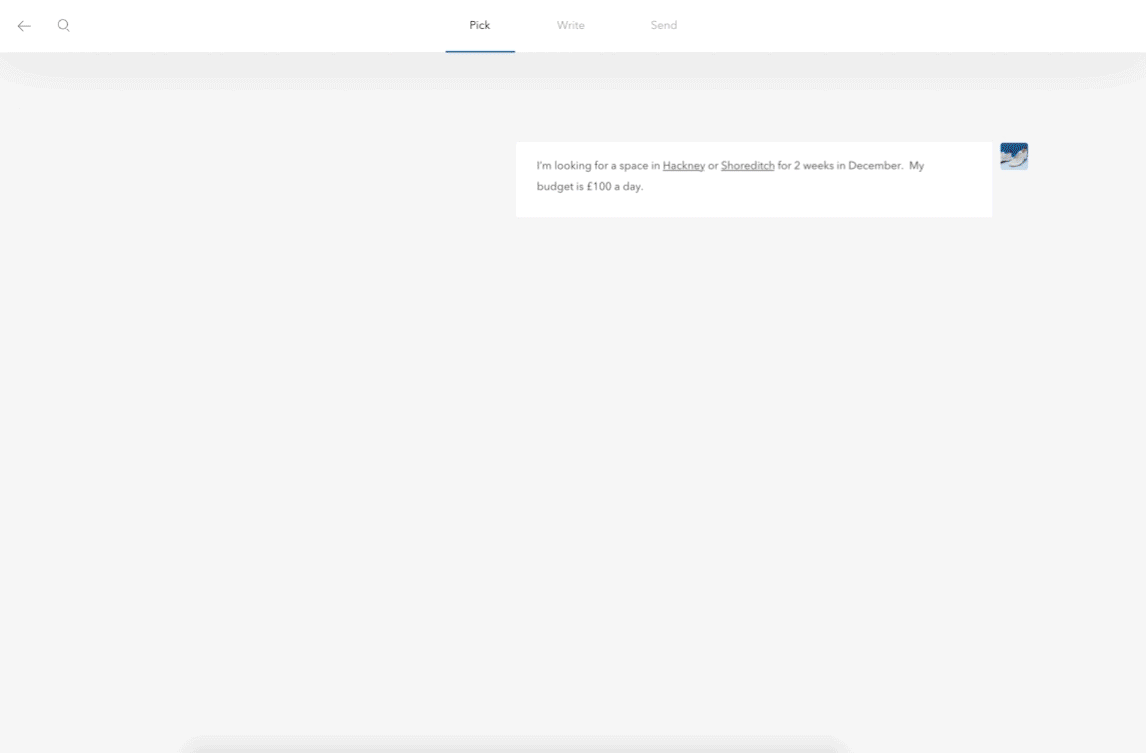Open the Shoreditch link in message
Screen dimensions: 1146x753
point(748,166)
